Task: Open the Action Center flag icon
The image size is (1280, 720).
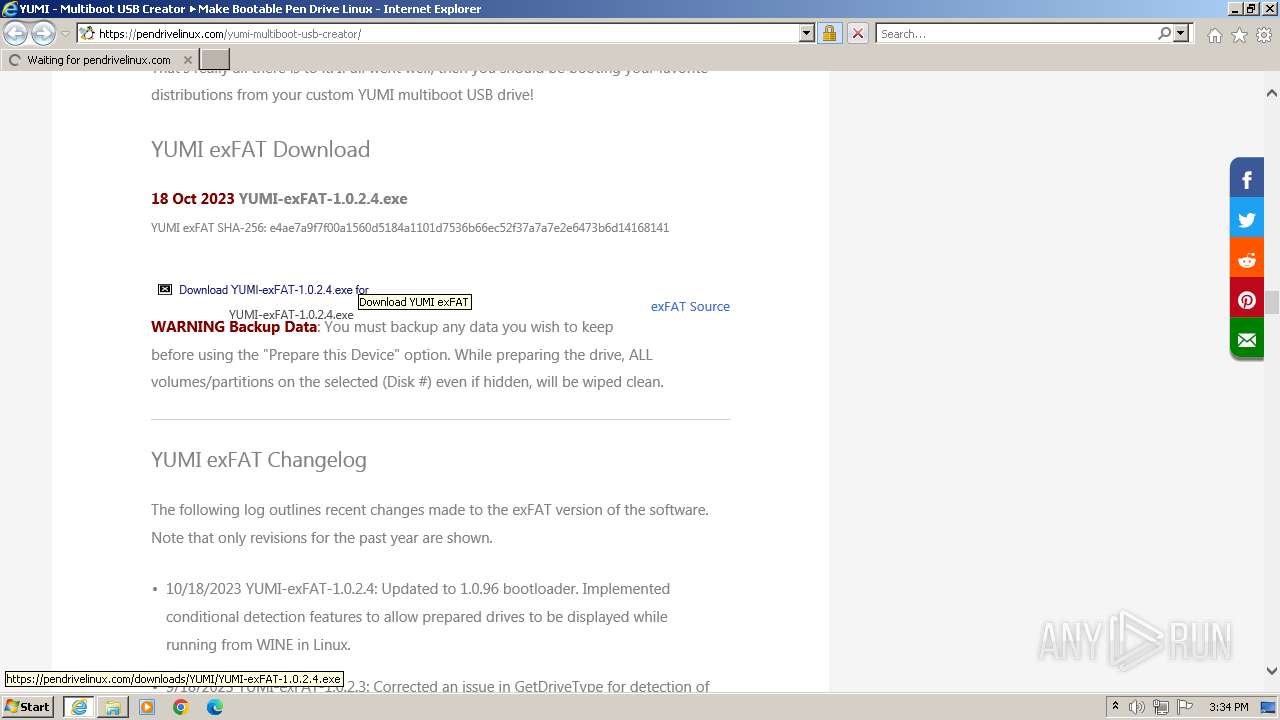Action: click(x=1185, y=706)
